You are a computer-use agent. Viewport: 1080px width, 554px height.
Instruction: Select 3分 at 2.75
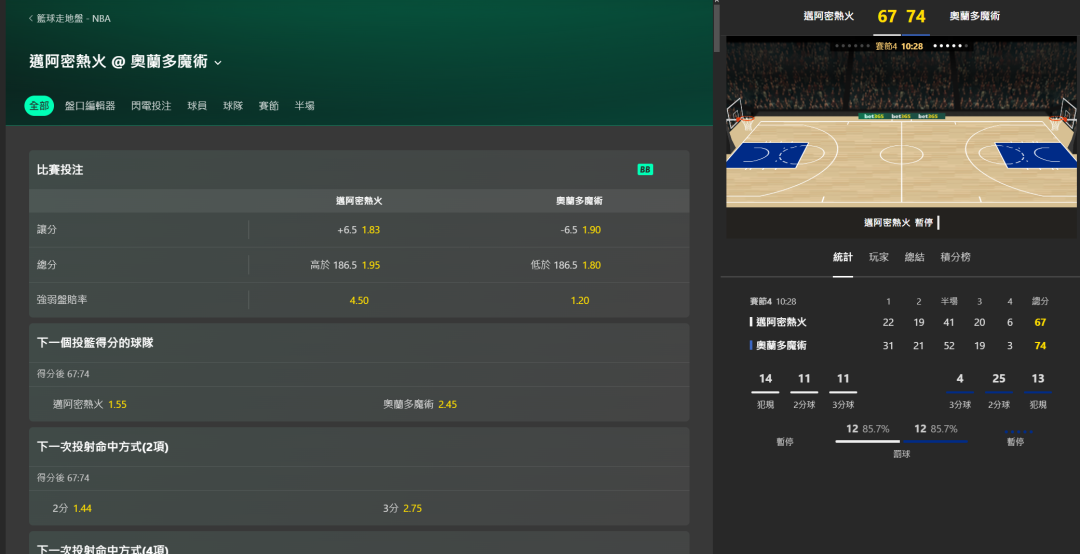tap(524, 508)
